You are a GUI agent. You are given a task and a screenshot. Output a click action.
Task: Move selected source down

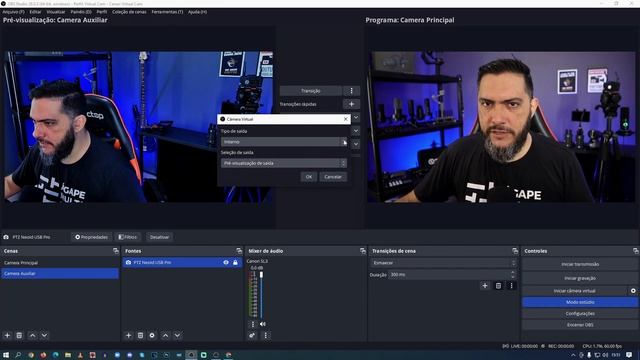point(177,335)
